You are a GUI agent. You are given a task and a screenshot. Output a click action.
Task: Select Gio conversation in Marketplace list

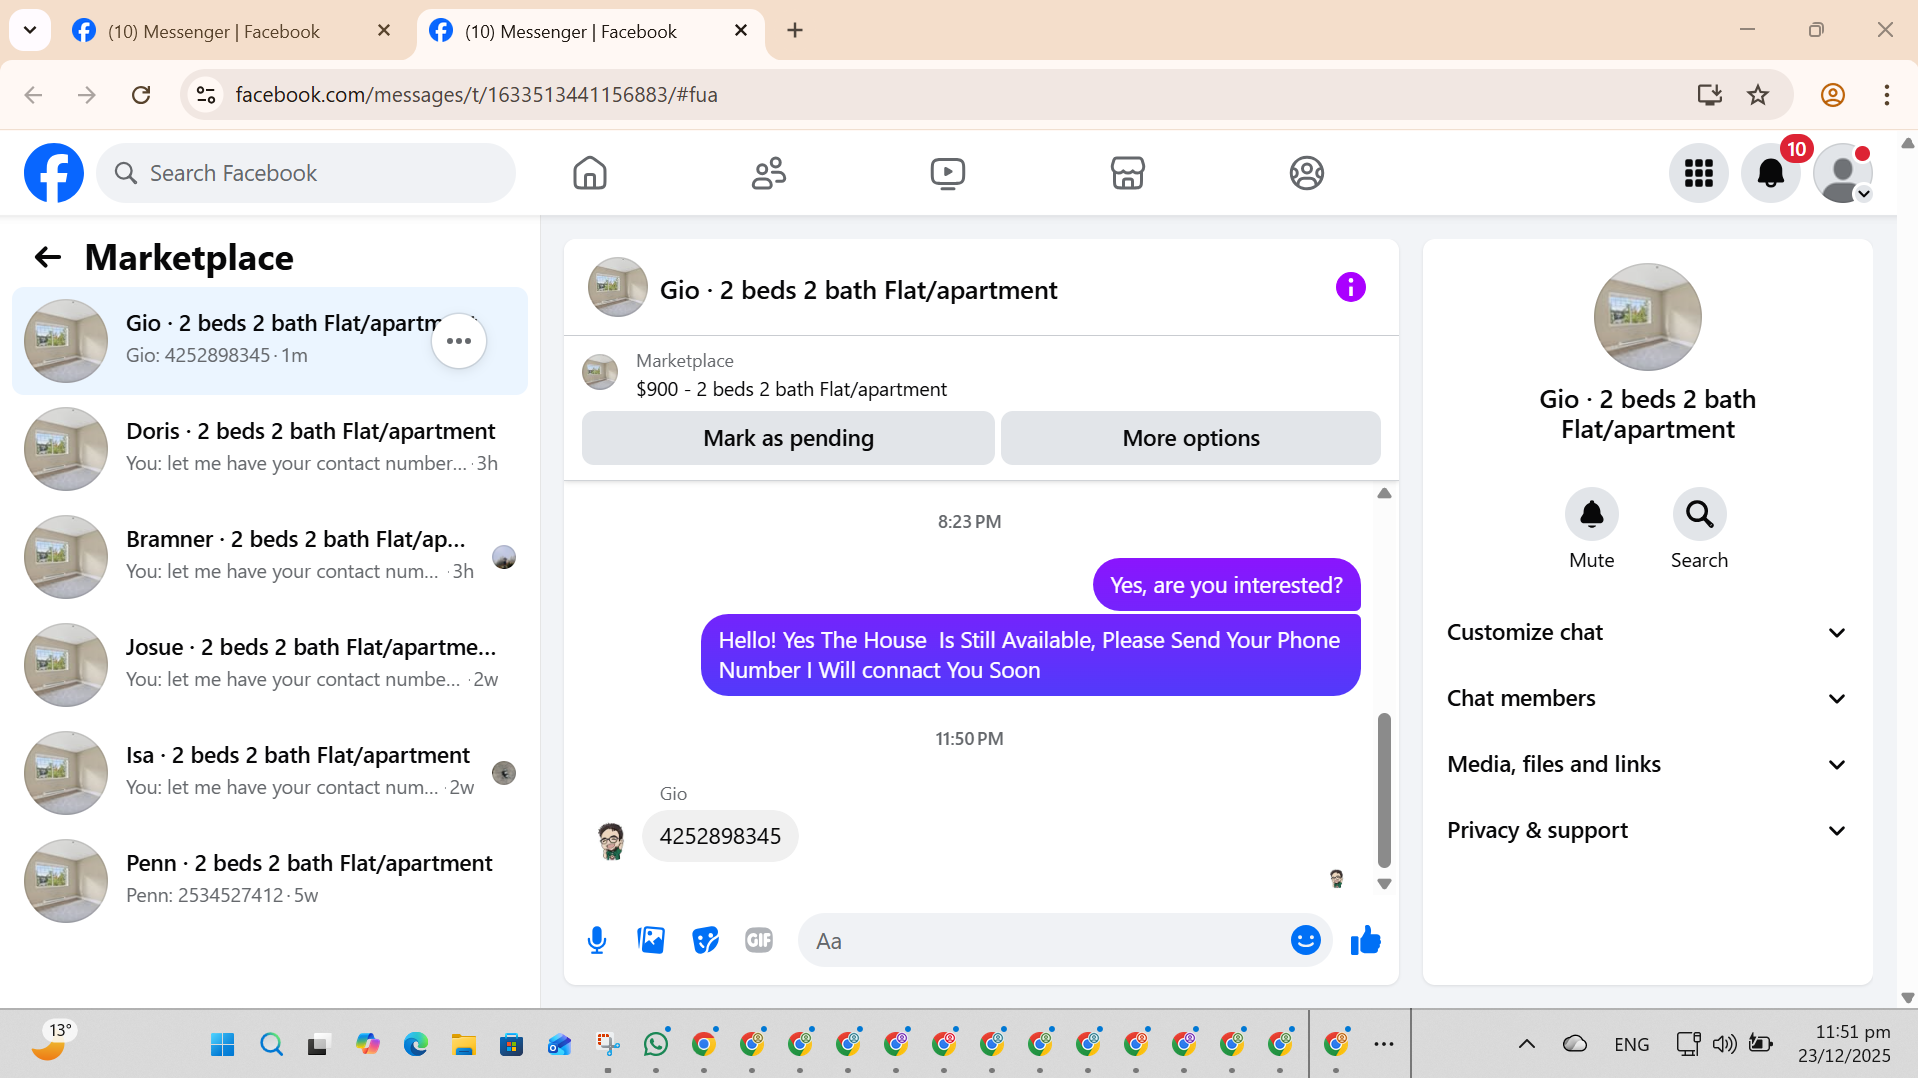click(x=270, y=341)
